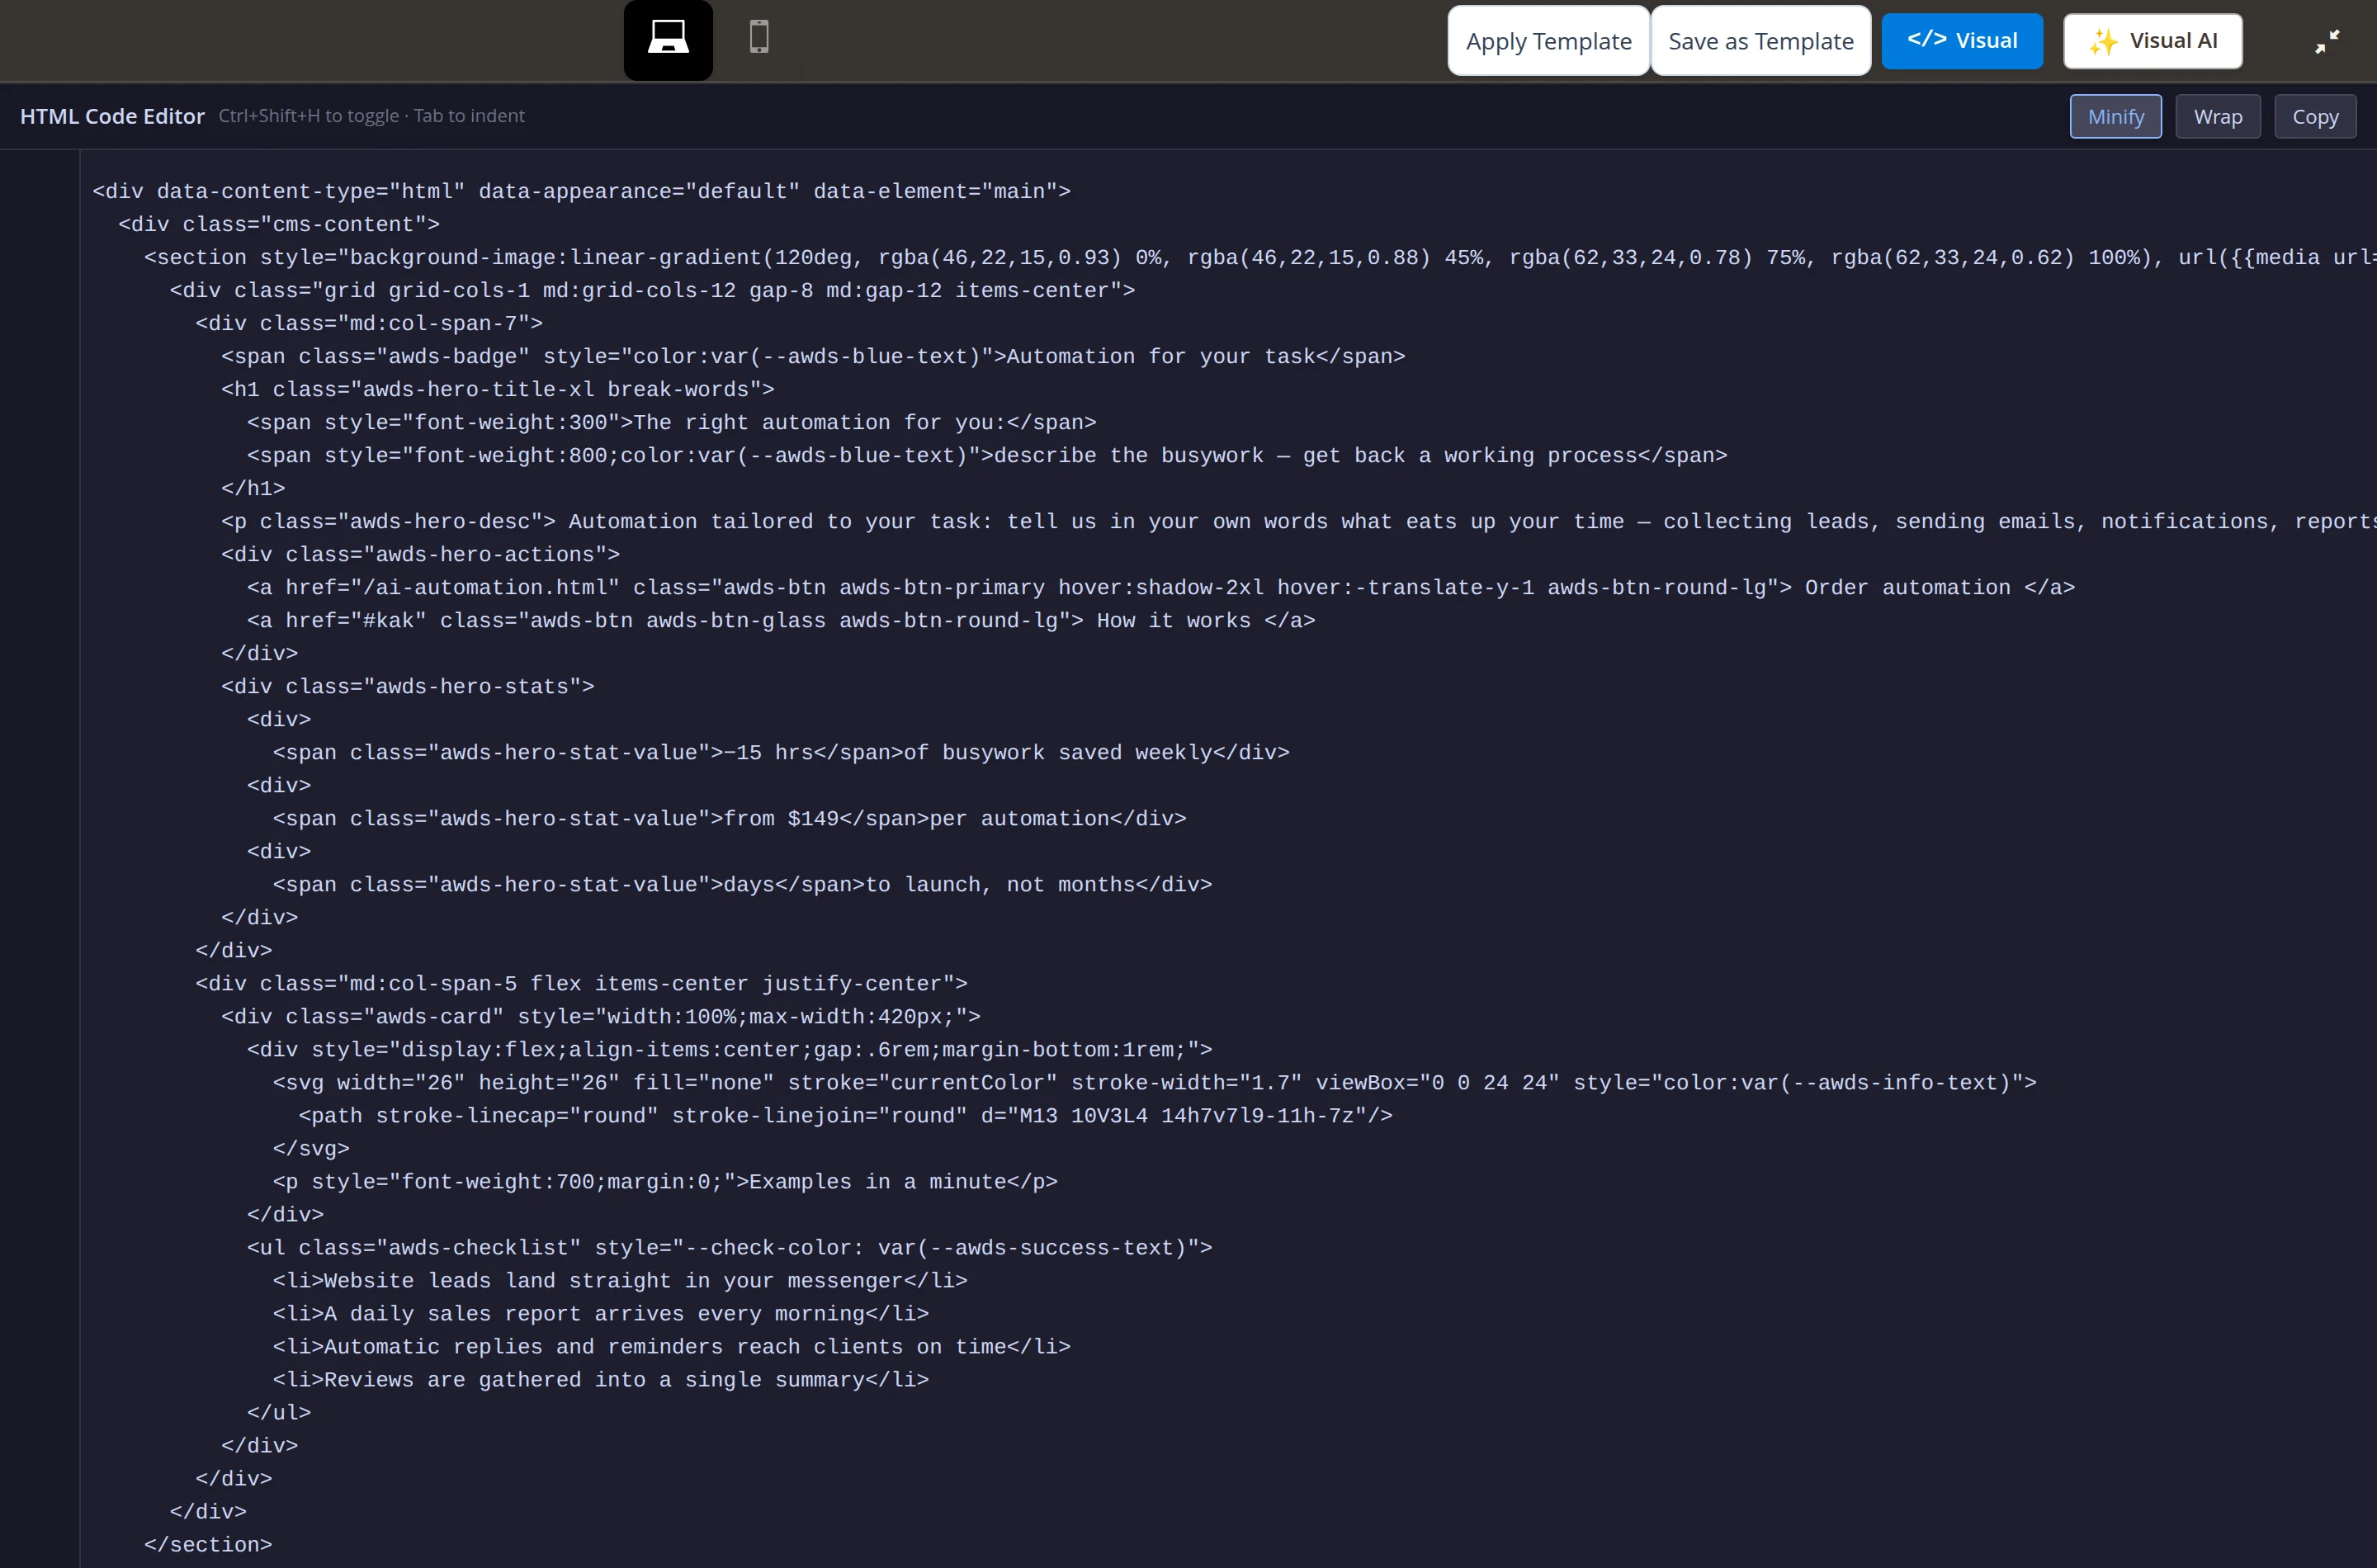2377x1568 pixels.
Task: Click the HTML Code Editor title
Action: coord(112,116)
